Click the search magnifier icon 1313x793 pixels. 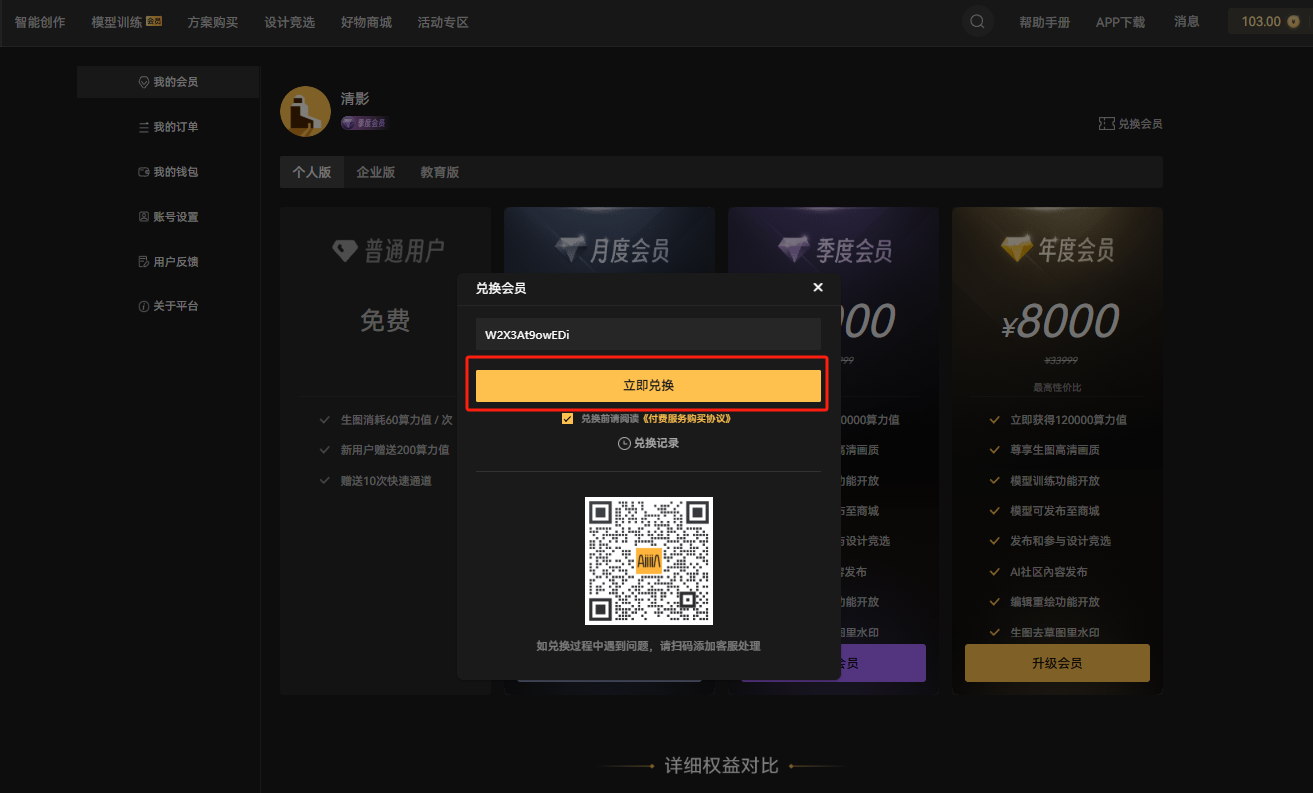click(977, 21)
